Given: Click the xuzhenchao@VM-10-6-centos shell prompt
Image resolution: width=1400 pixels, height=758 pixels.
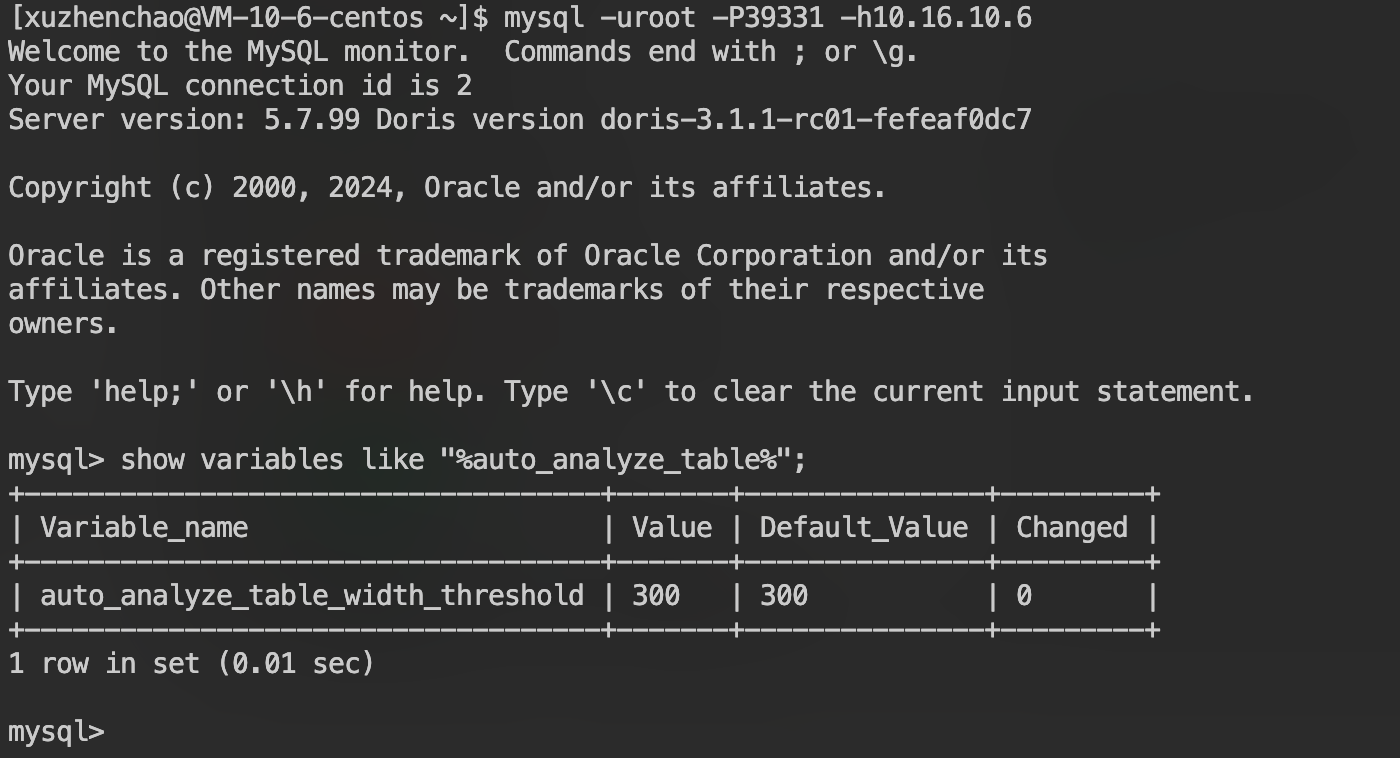Looking at the screenshot, I should pyautogui.click(x=240, y=18).
